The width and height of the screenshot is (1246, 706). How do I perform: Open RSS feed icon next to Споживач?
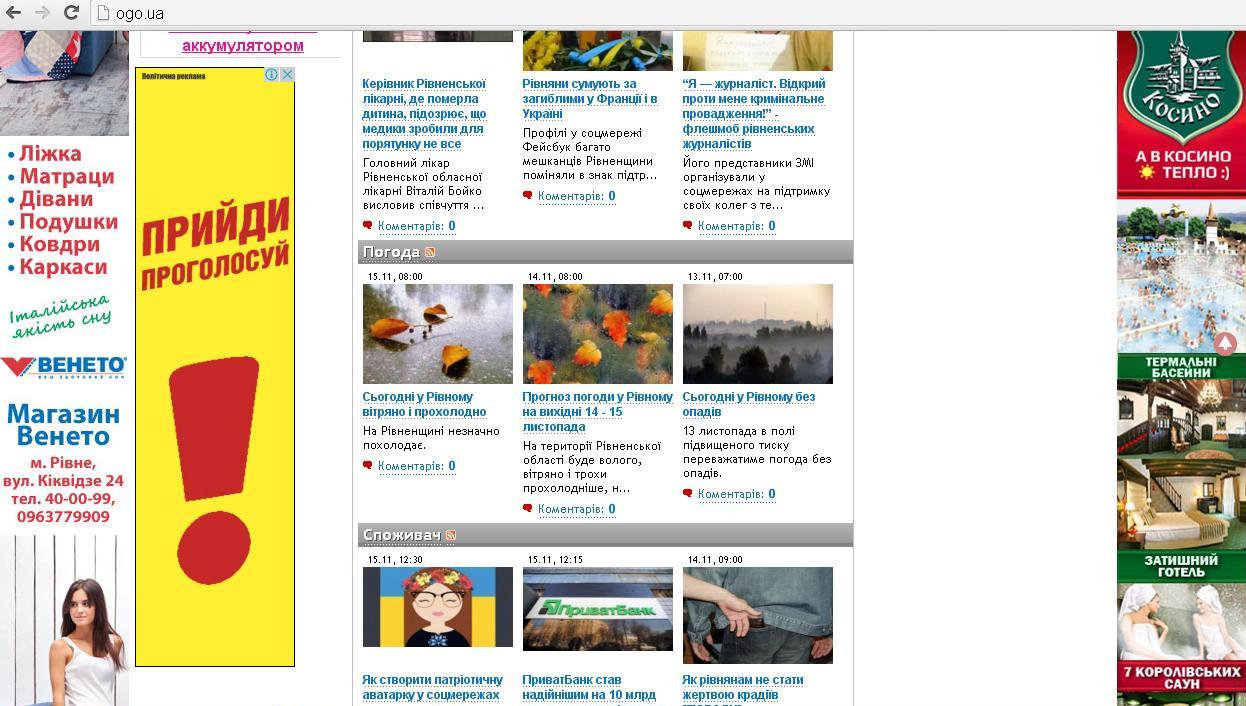click(451, 536)
